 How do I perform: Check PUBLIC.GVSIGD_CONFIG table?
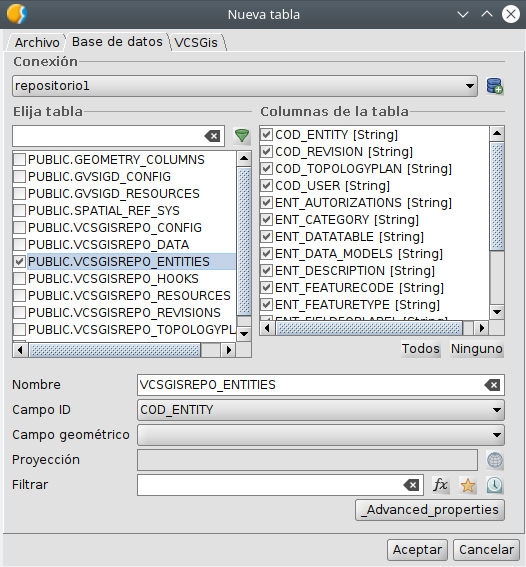click(20, 176)
